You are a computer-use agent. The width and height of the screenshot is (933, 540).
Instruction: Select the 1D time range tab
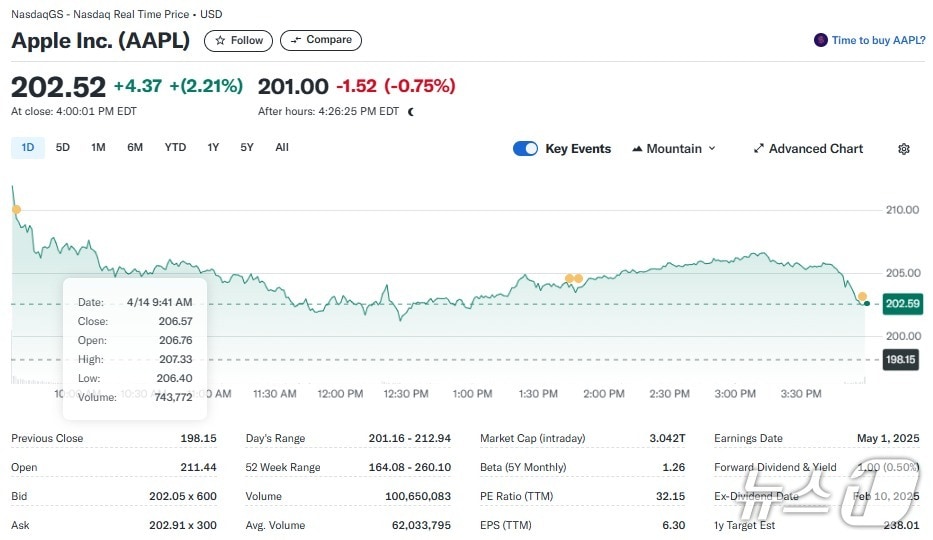(x=28, y=148)
